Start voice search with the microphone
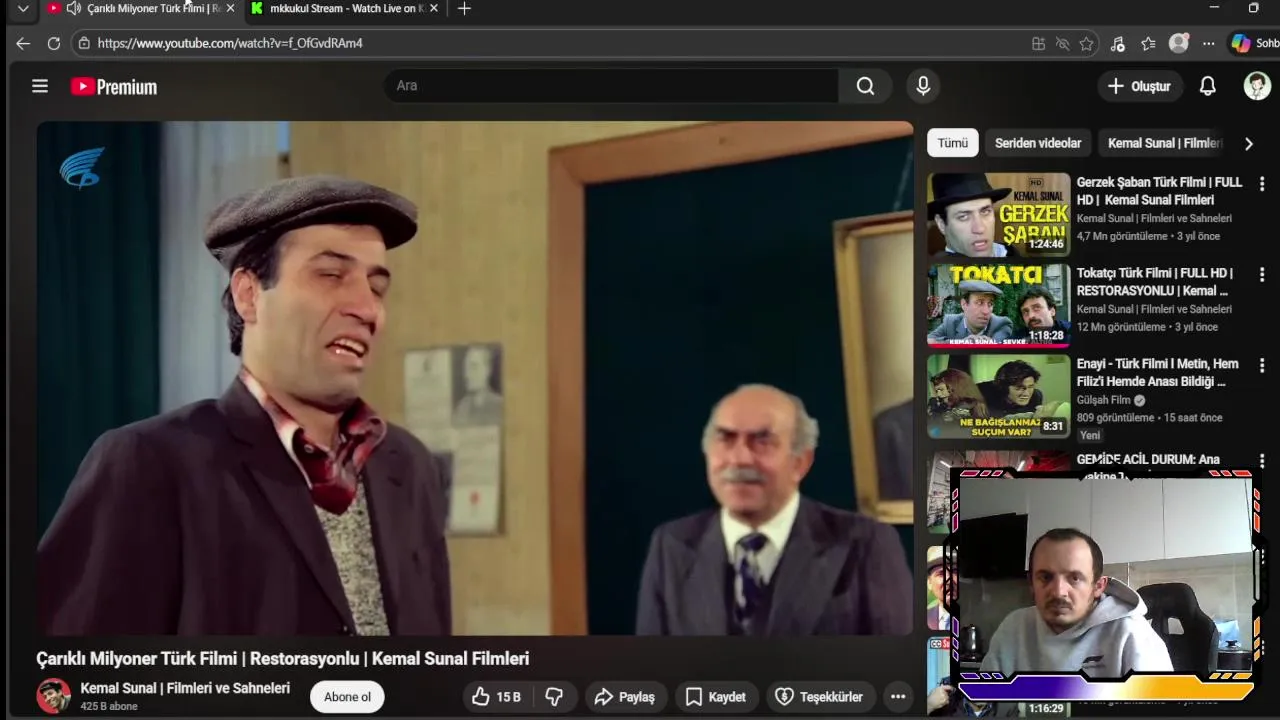 tap(923, 86)
